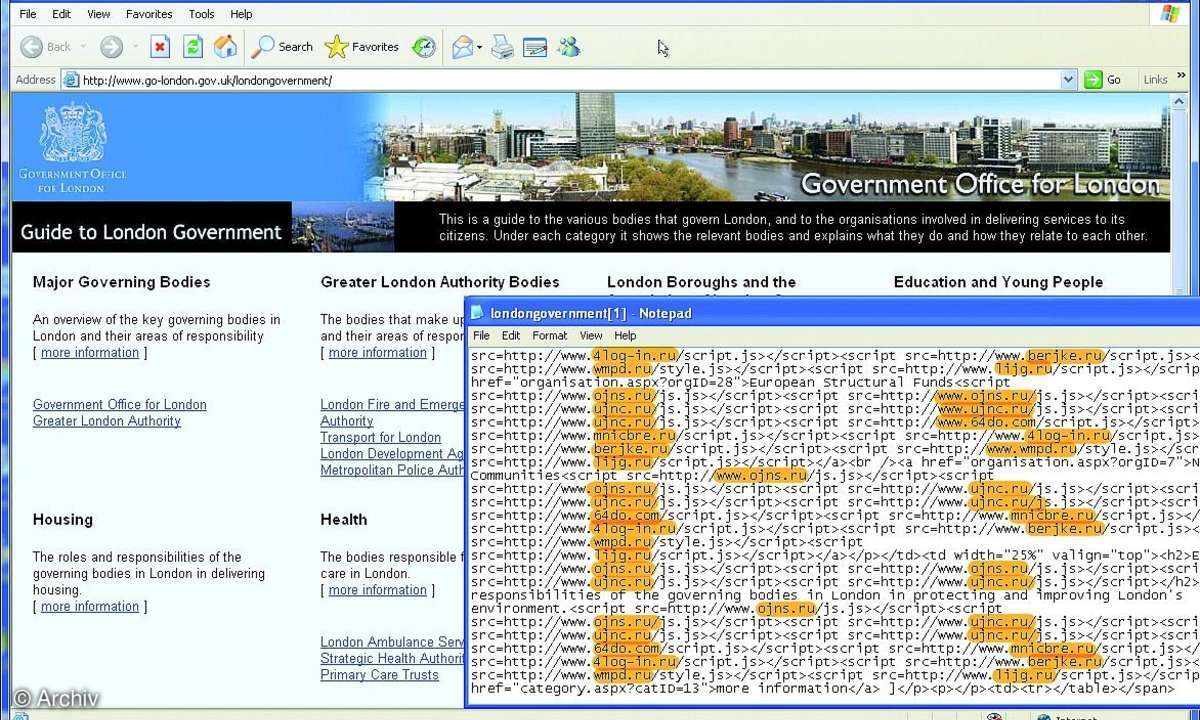Image resolution: width=1200 pixels, height=720 pixels.
Task: Click the page icon in address bar
Action: [70, 80]
